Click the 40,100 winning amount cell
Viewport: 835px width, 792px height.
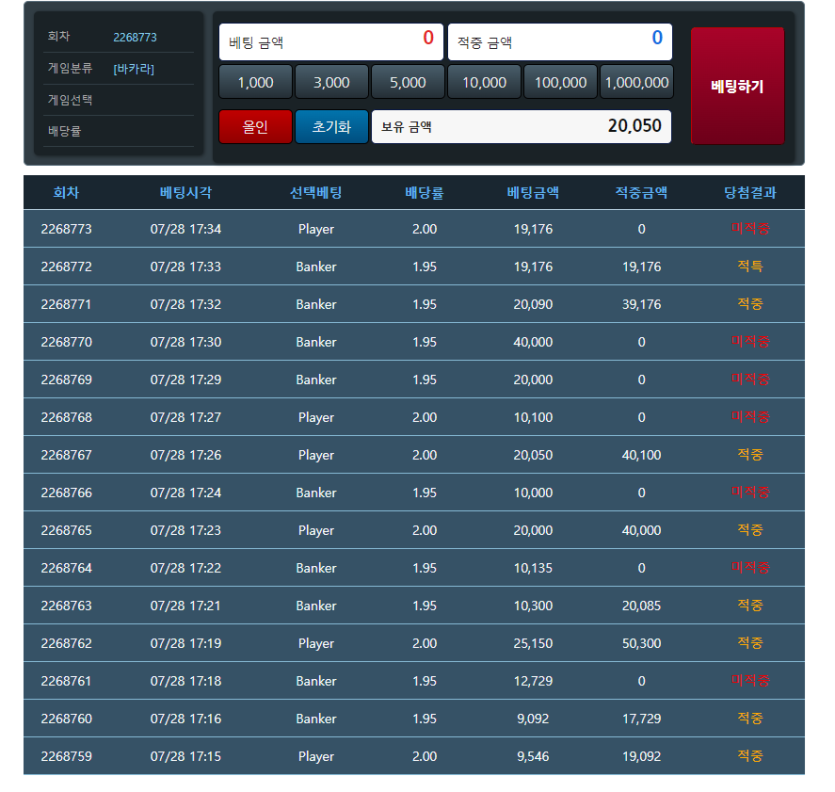642,455
